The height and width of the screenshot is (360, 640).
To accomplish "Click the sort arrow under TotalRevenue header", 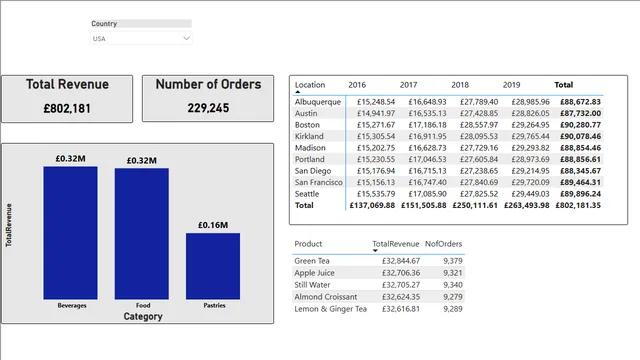I will coord(375,251).
